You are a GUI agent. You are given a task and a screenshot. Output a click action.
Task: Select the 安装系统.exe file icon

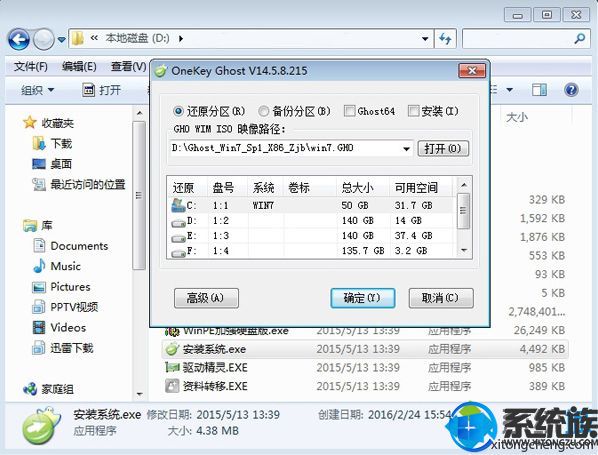[x=172, y=349]
